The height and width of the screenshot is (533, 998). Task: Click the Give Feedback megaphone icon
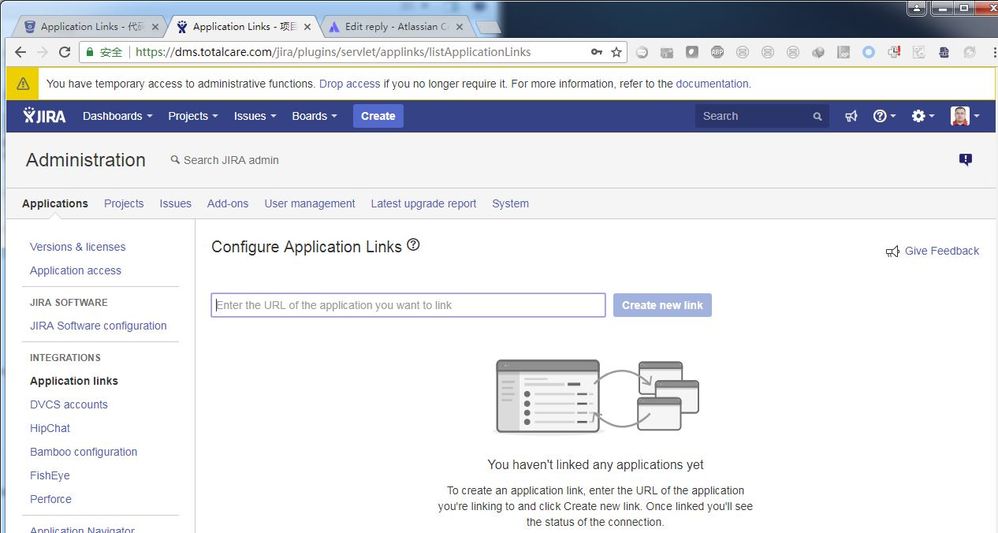tap(892, 252)
